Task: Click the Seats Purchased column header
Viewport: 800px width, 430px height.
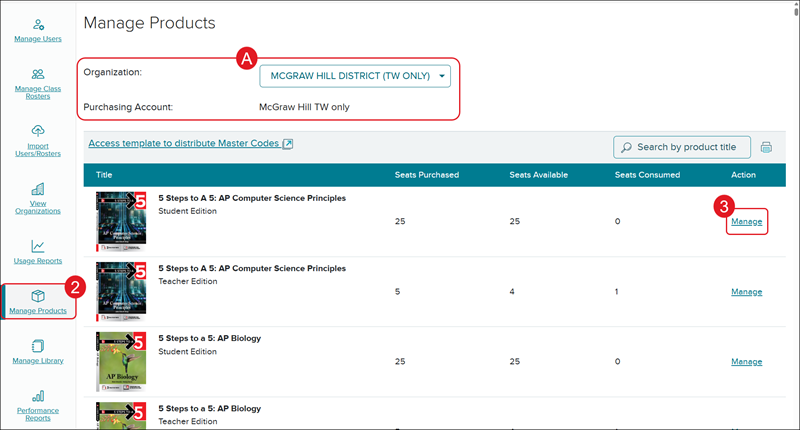Action: (426, 175)
